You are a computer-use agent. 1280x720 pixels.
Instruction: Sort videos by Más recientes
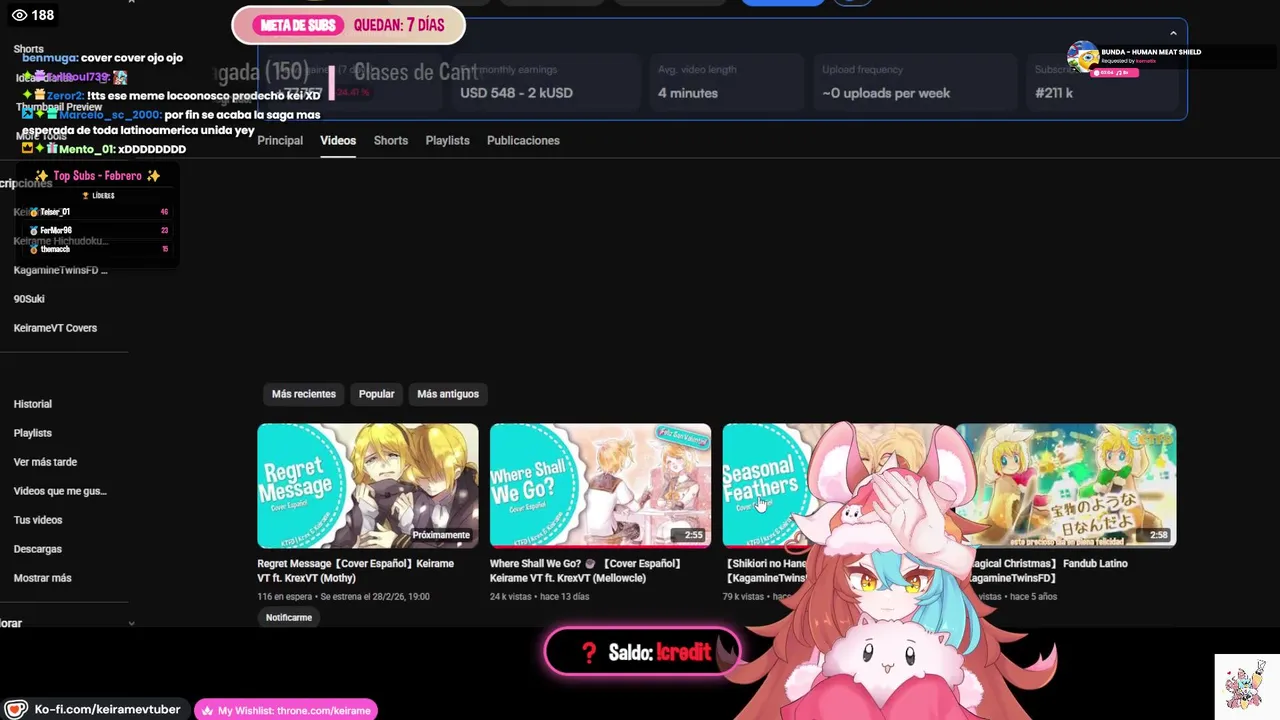coord(304,394)
